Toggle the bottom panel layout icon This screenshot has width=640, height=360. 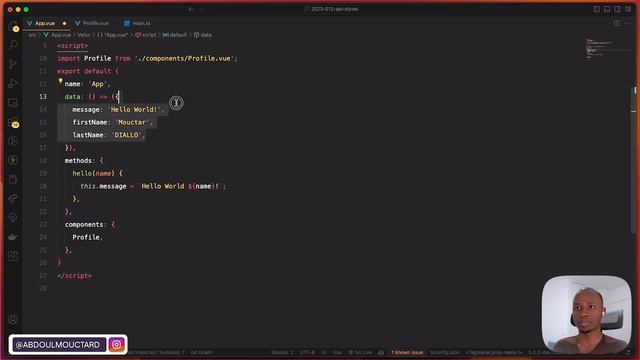607,9
